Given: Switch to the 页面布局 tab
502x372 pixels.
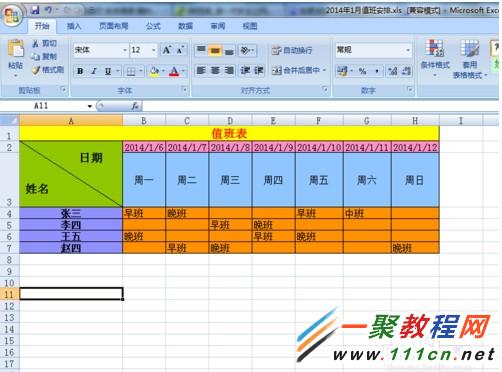Looking at the screenshot, I should (114, 26).
